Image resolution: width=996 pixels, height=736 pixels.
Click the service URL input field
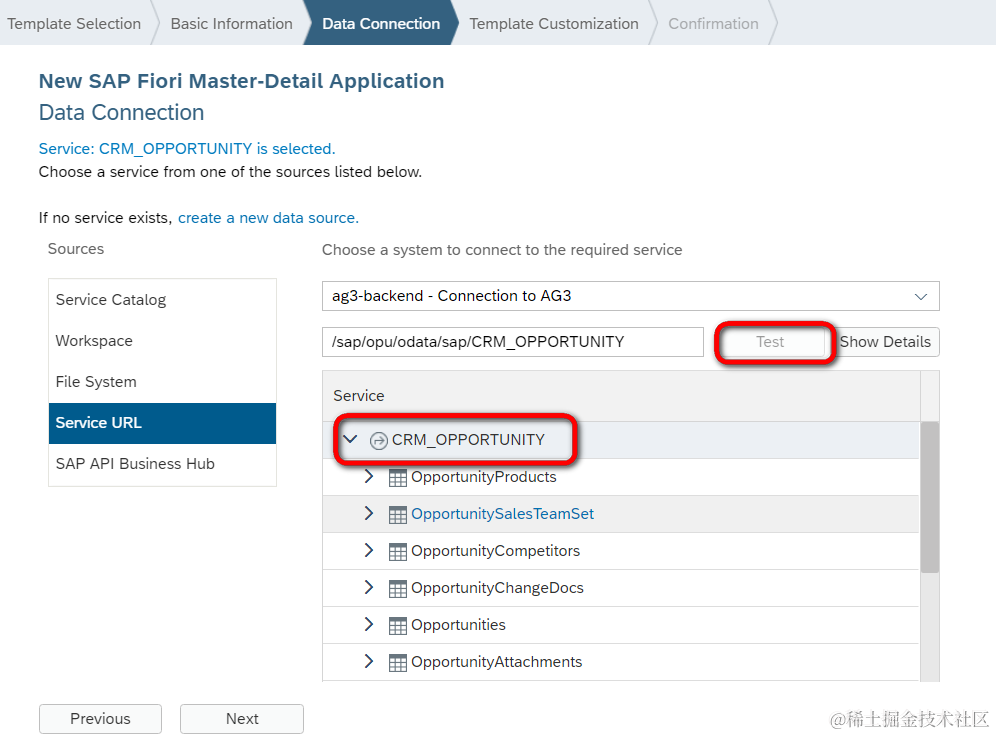click(x=513, y=342)
